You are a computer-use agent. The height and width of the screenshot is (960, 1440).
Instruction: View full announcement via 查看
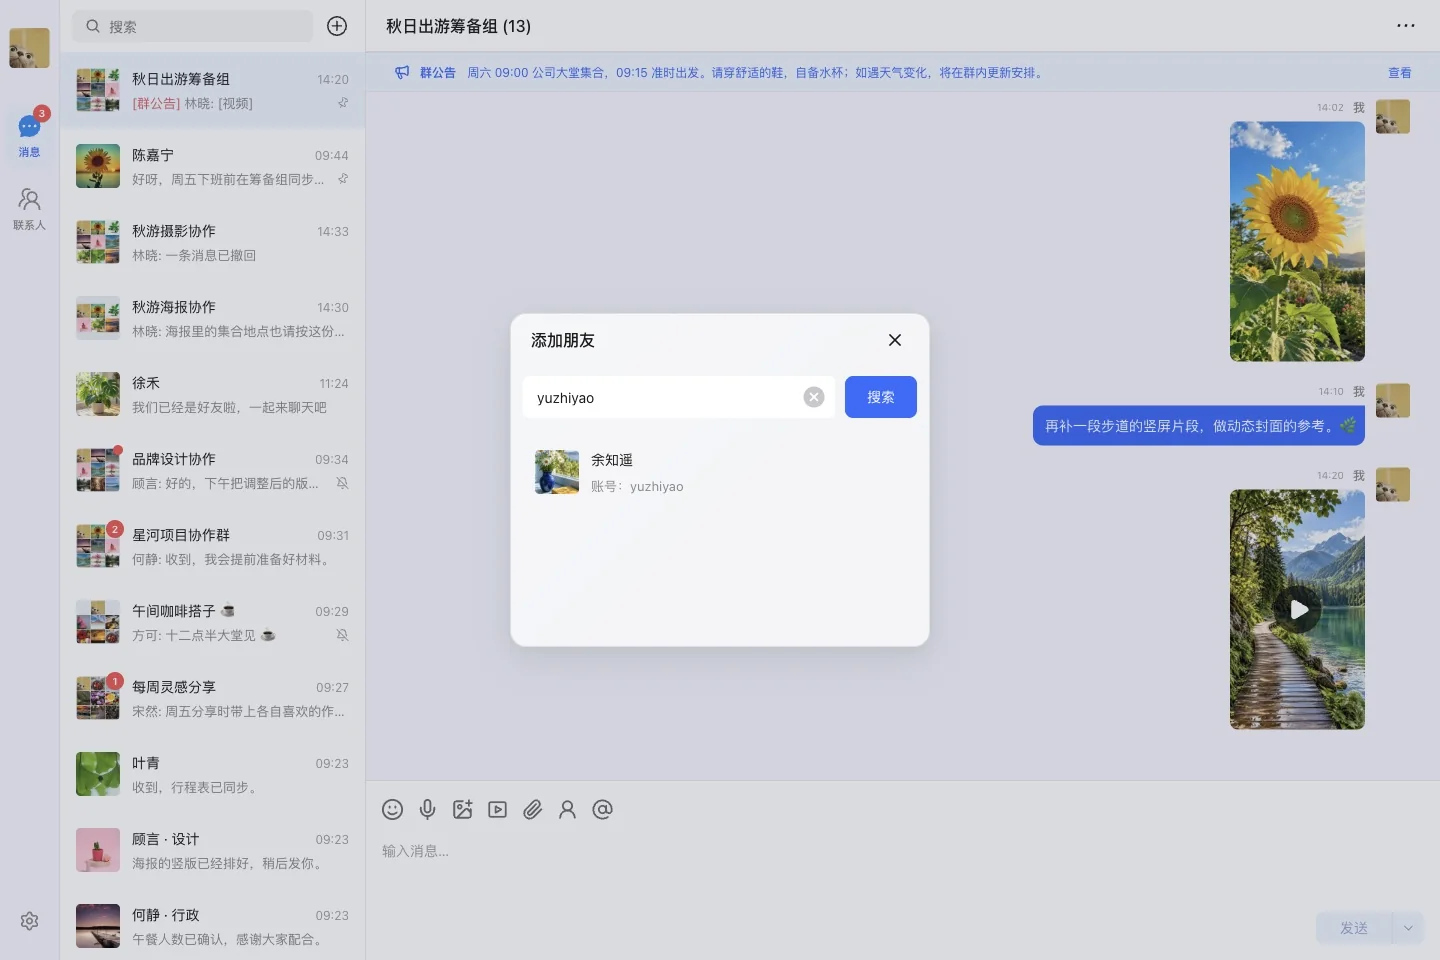coord(1399,72)
